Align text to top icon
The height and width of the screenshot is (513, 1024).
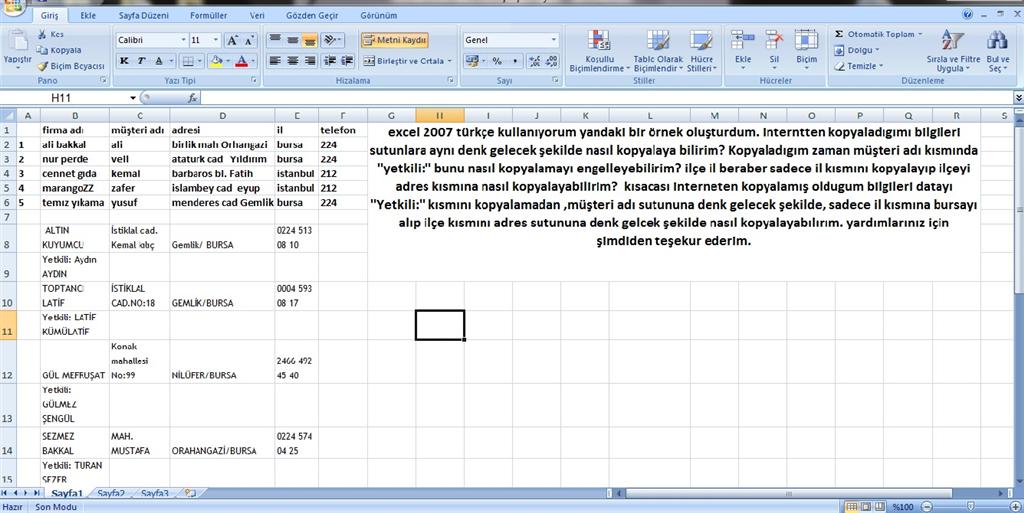tap(276, 40)
